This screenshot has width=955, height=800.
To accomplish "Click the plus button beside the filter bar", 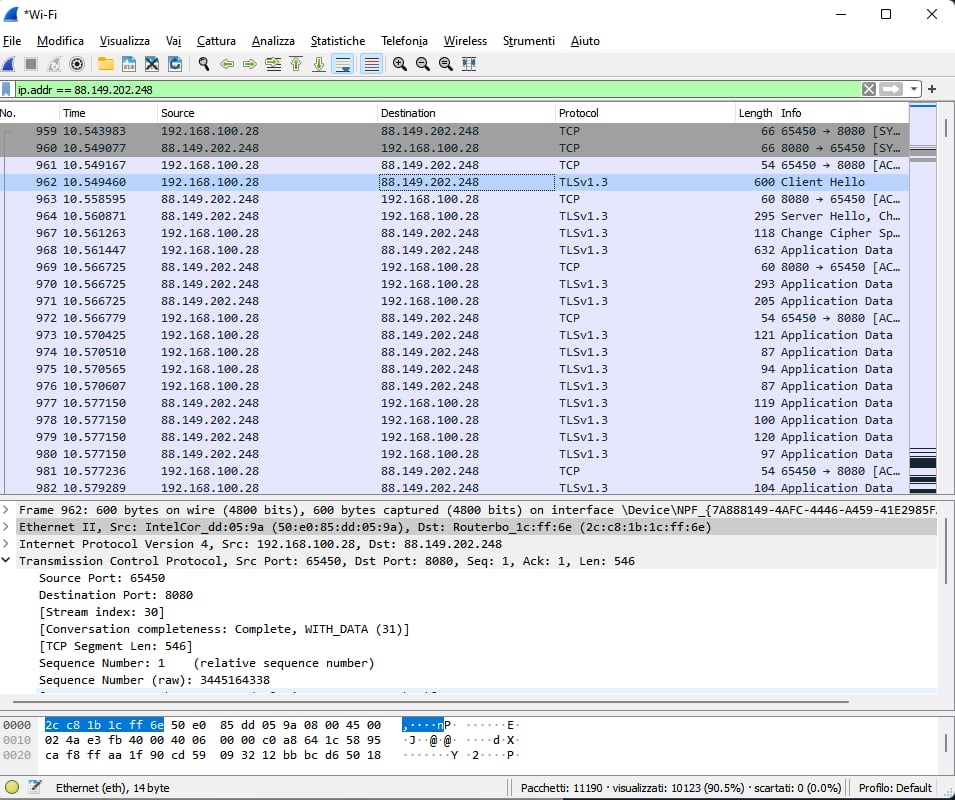I will 932,89.
